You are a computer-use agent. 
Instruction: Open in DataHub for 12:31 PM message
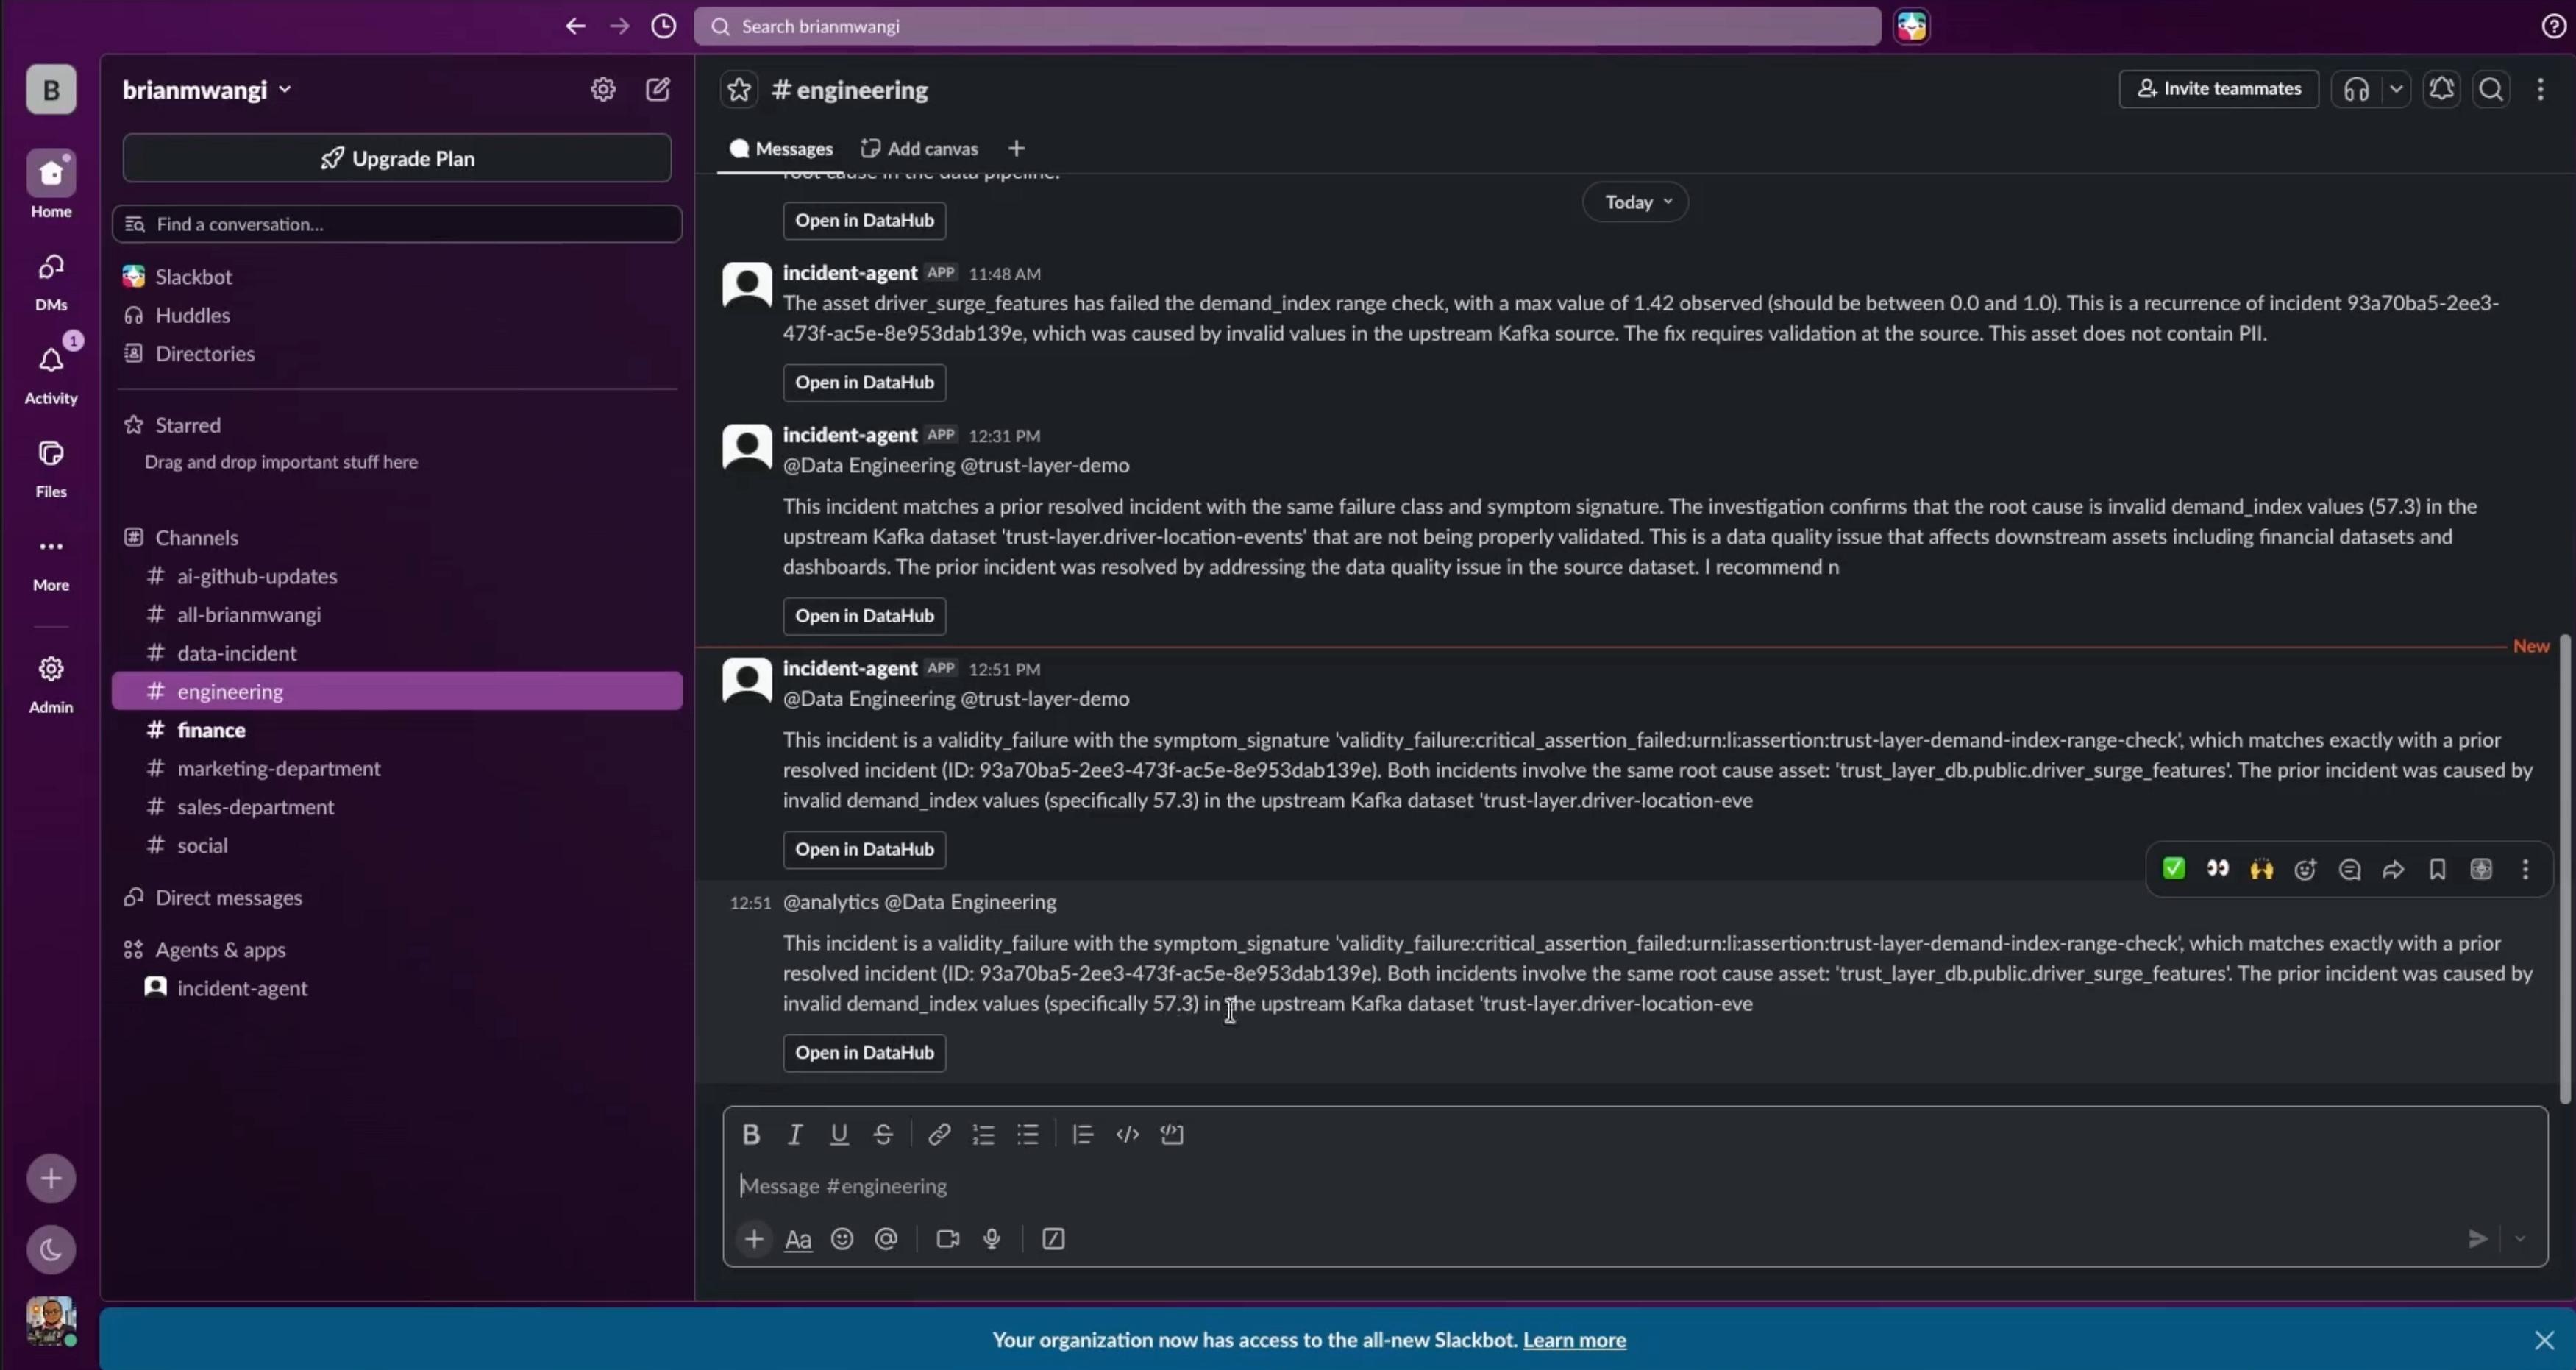864,615
